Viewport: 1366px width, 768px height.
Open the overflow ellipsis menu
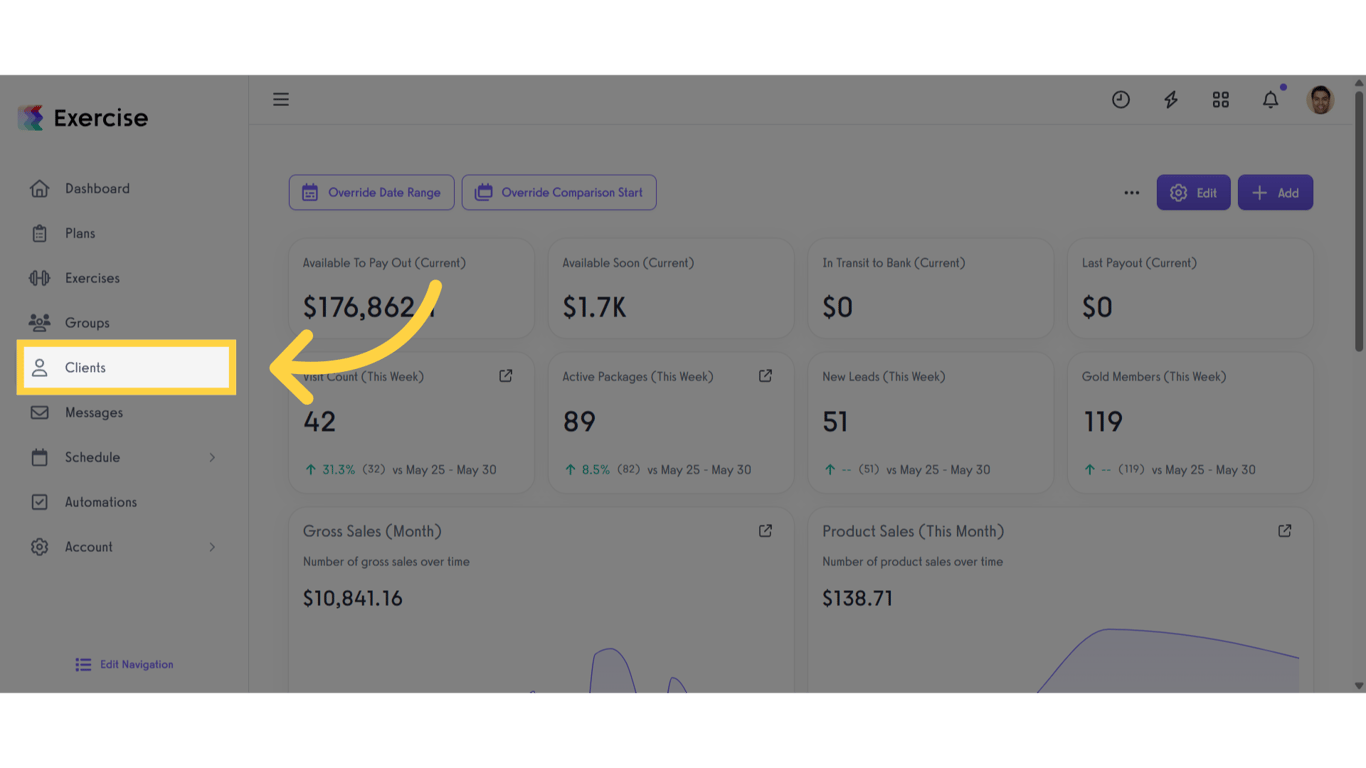click(x=1131, y=192)
